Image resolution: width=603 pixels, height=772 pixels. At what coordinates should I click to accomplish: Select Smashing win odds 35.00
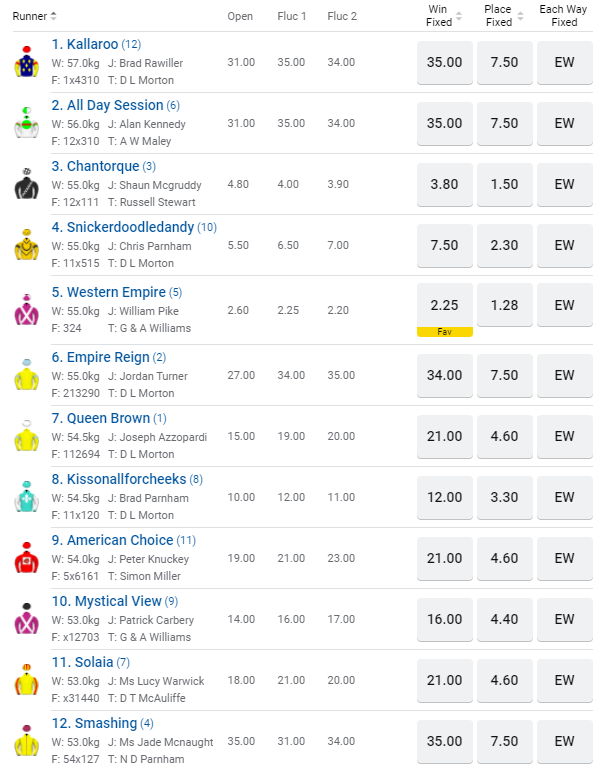(444, 741)
